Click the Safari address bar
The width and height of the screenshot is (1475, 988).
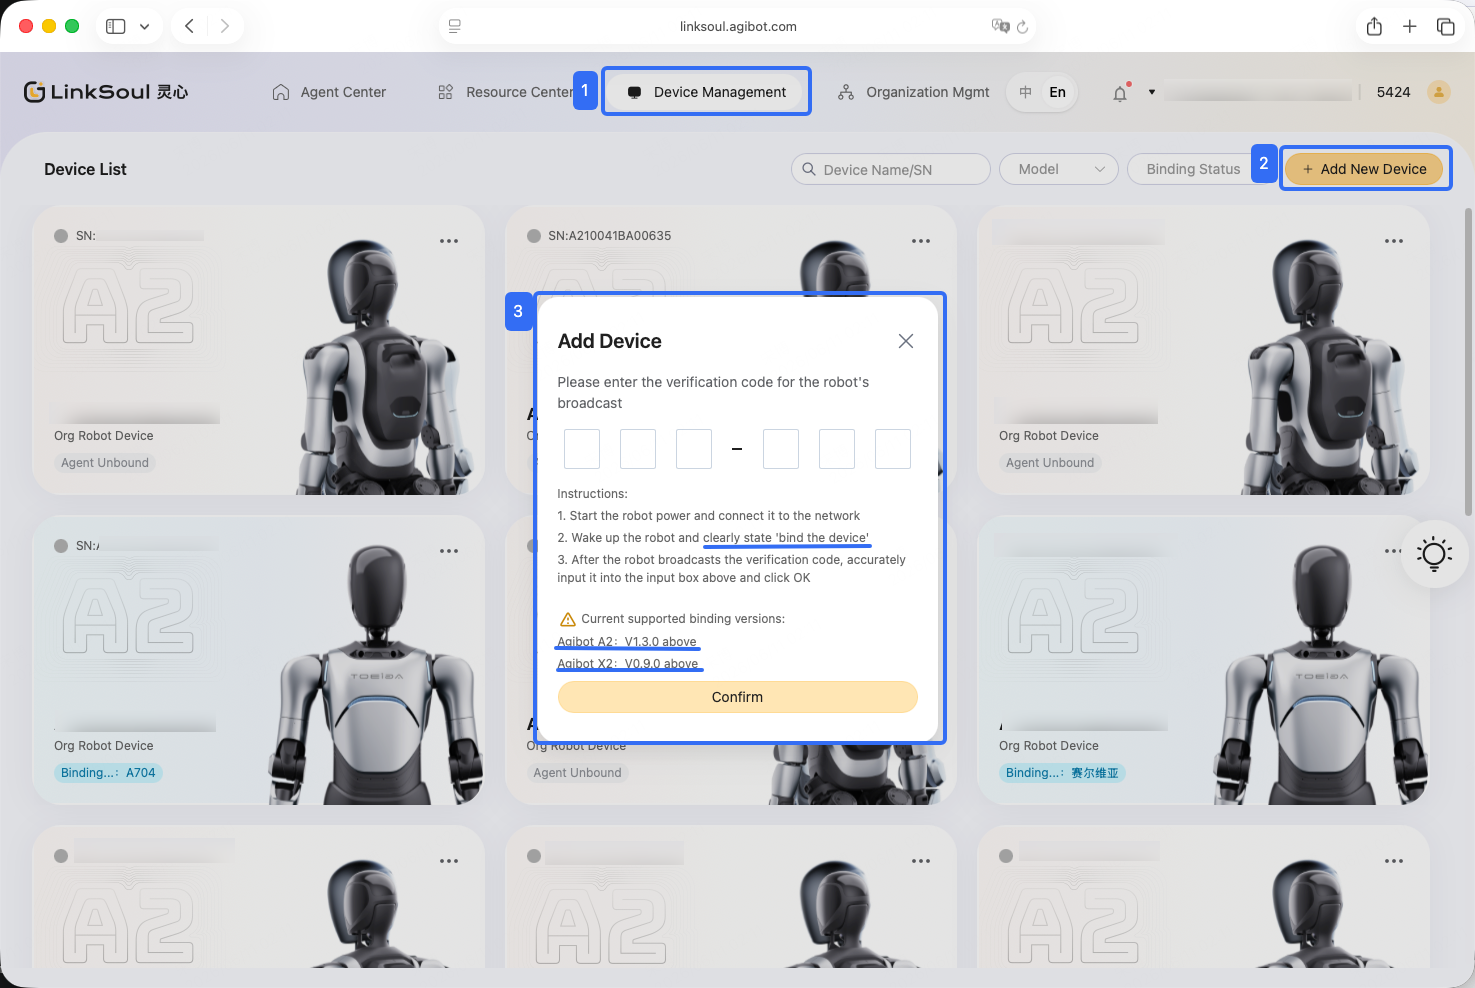738,26
